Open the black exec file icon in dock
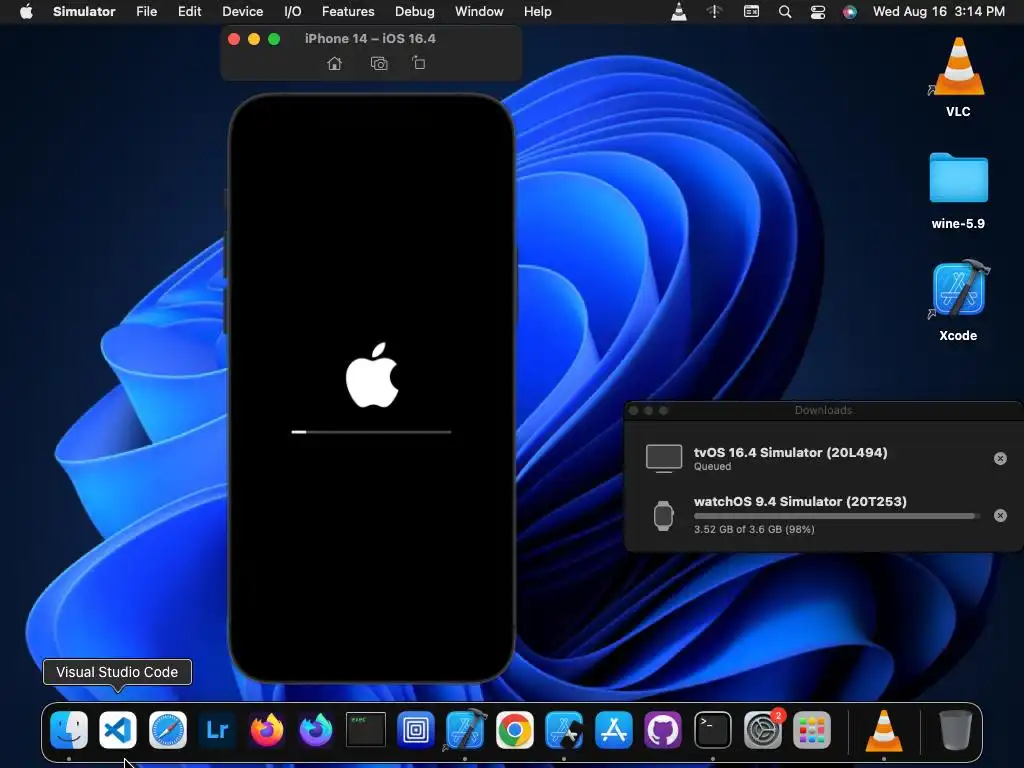This screenshot has height=768, width=1024. [x=366, y=729]
